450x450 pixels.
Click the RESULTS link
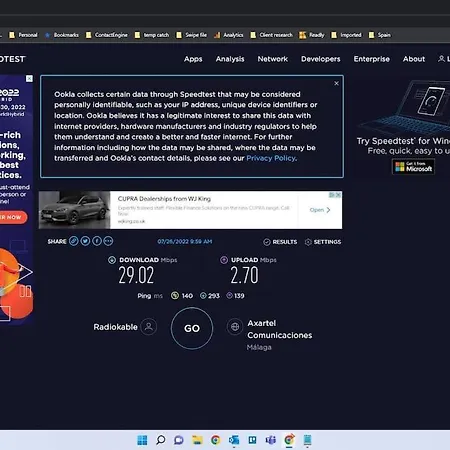(285, 242)
